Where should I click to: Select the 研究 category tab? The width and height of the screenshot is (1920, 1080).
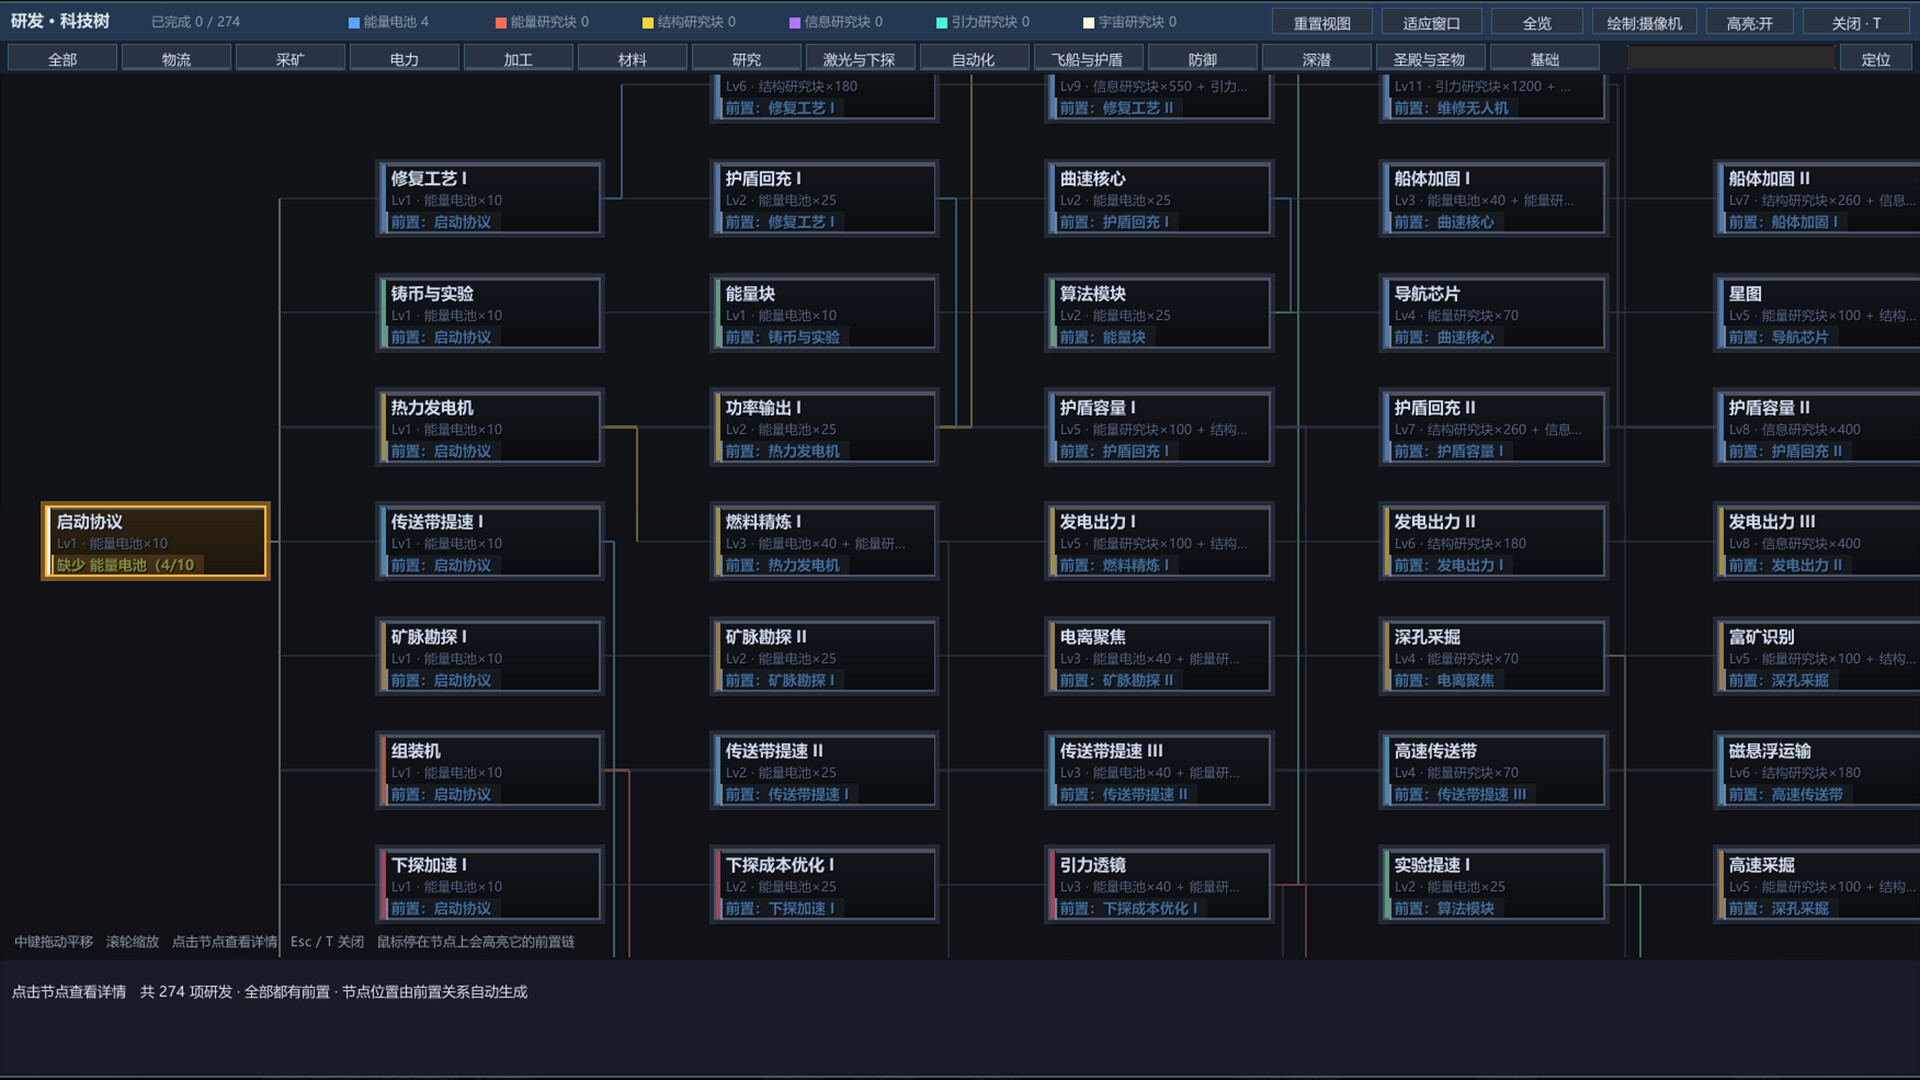tap(746, 59)
